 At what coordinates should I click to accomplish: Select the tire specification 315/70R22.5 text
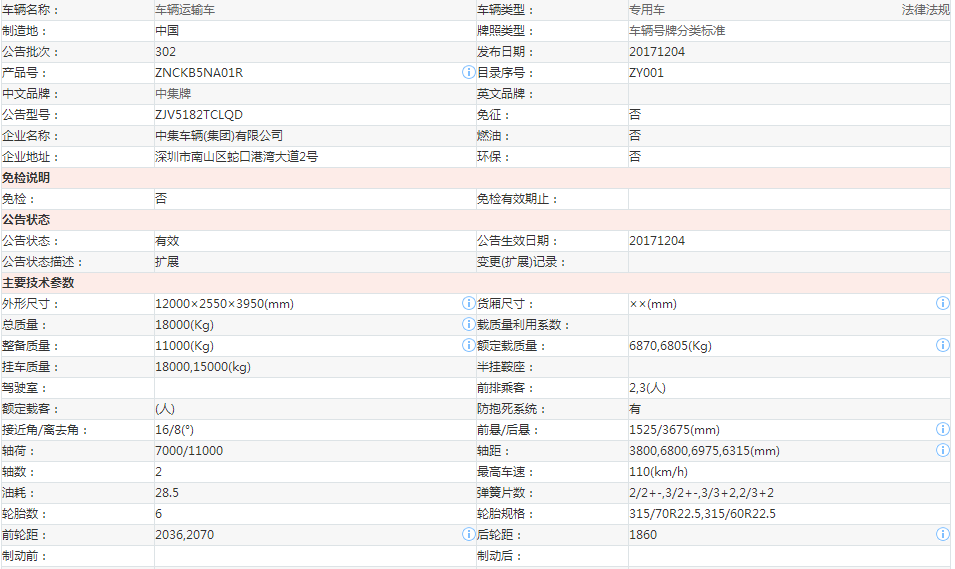(665, 514)
